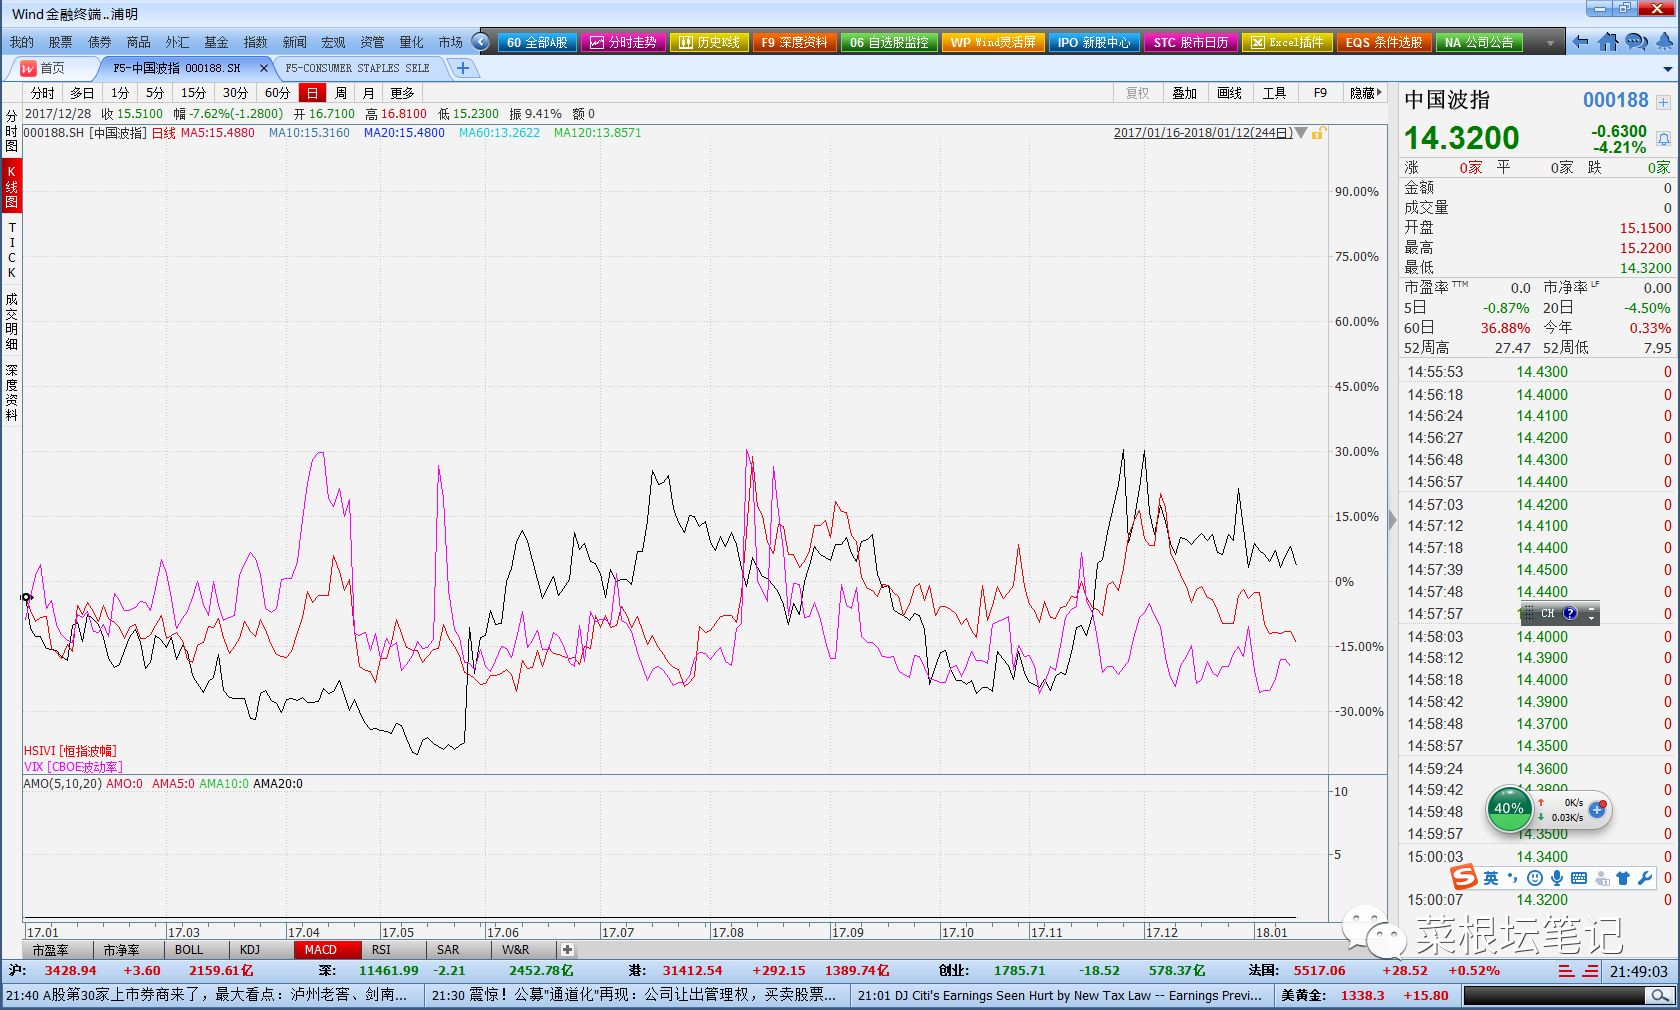The width and height of the screenshot is (1680, 1010).
Task: Switch to F5-CONSUMER STAPLES SELE tab
Action: pyautogui.click(x=357, y=68)
